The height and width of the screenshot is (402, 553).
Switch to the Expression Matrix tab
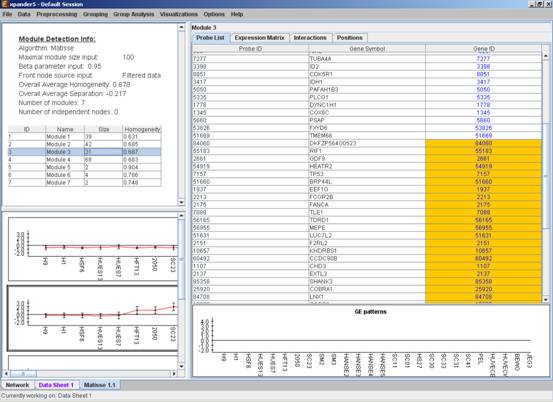pos(259,38)
